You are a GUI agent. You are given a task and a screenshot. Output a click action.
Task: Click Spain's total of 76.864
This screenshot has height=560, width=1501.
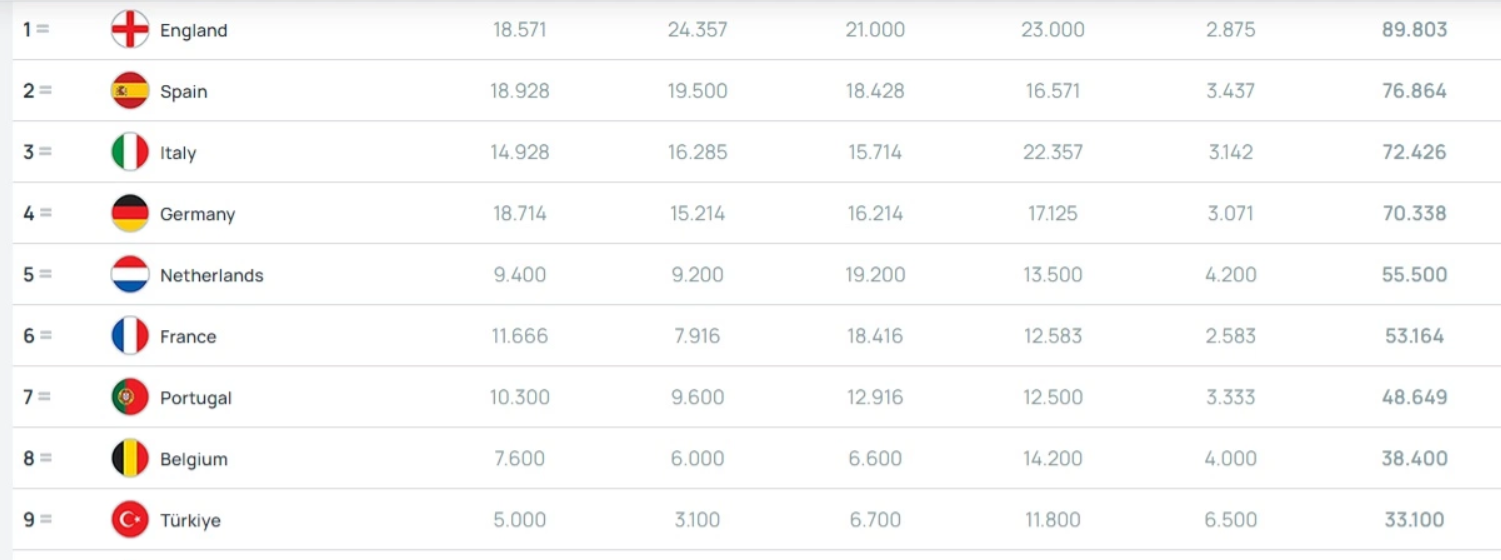[x=1414, y=91]
